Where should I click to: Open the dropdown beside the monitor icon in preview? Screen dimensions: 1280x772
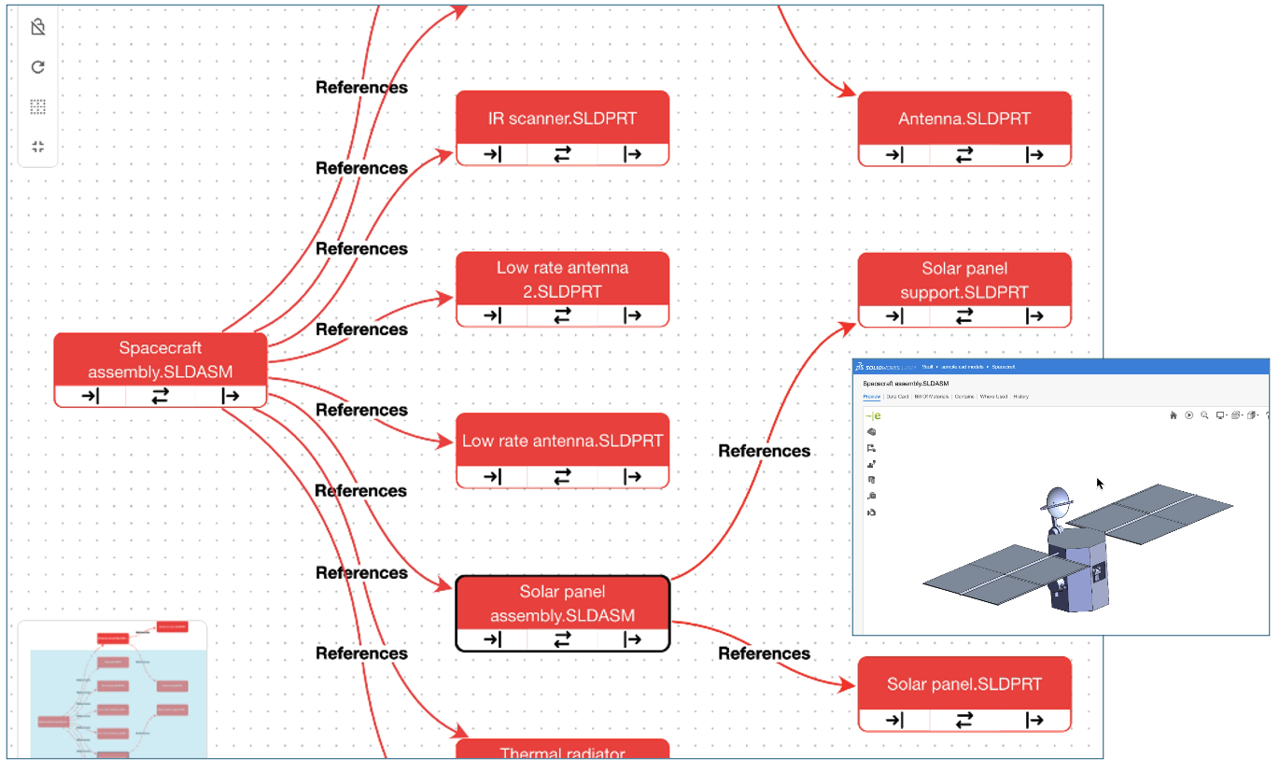1228,415
